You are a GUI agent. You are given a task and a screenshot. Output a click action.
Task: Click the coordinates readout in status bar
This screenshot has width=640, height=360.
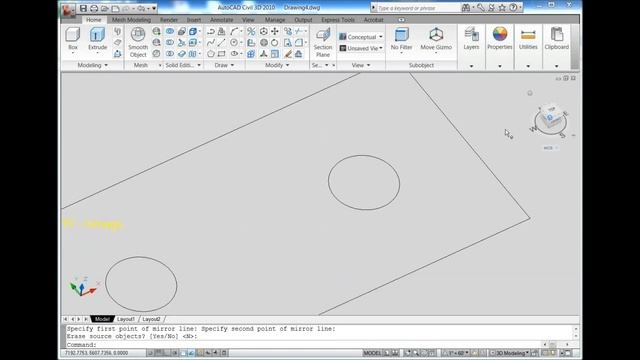96,353
